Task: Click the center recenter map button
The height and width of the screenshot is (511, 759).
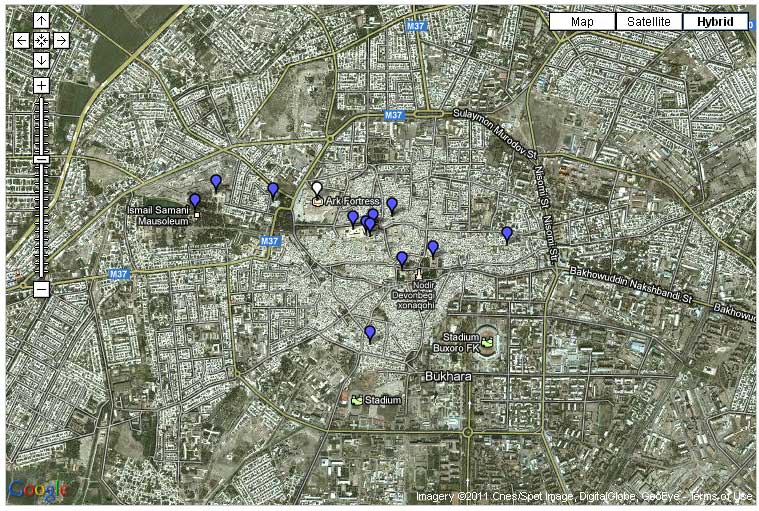Action: tap(41, 41)
